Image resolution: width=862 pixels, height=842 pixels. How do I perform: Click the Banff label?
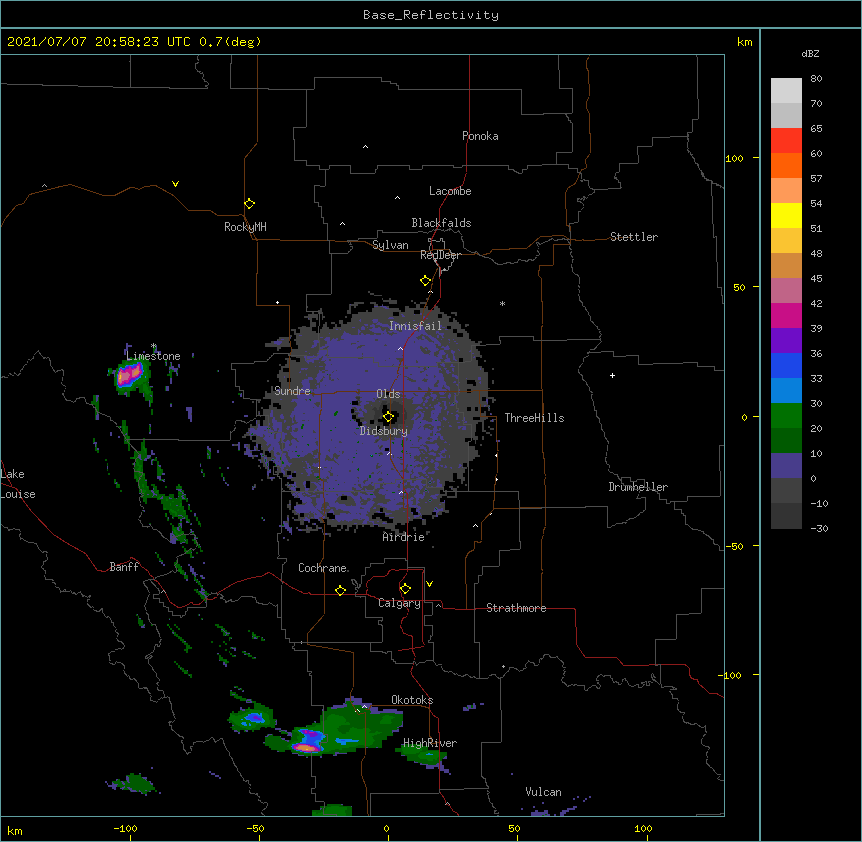(x=124, y=567)
